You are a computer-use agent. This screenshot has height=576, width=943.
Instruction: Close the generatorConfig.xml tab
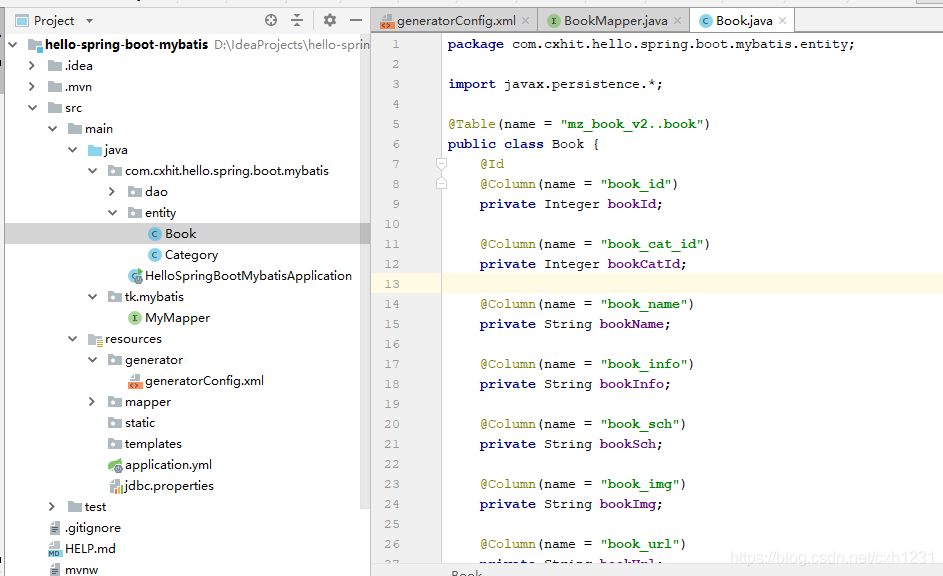[526, 20]
